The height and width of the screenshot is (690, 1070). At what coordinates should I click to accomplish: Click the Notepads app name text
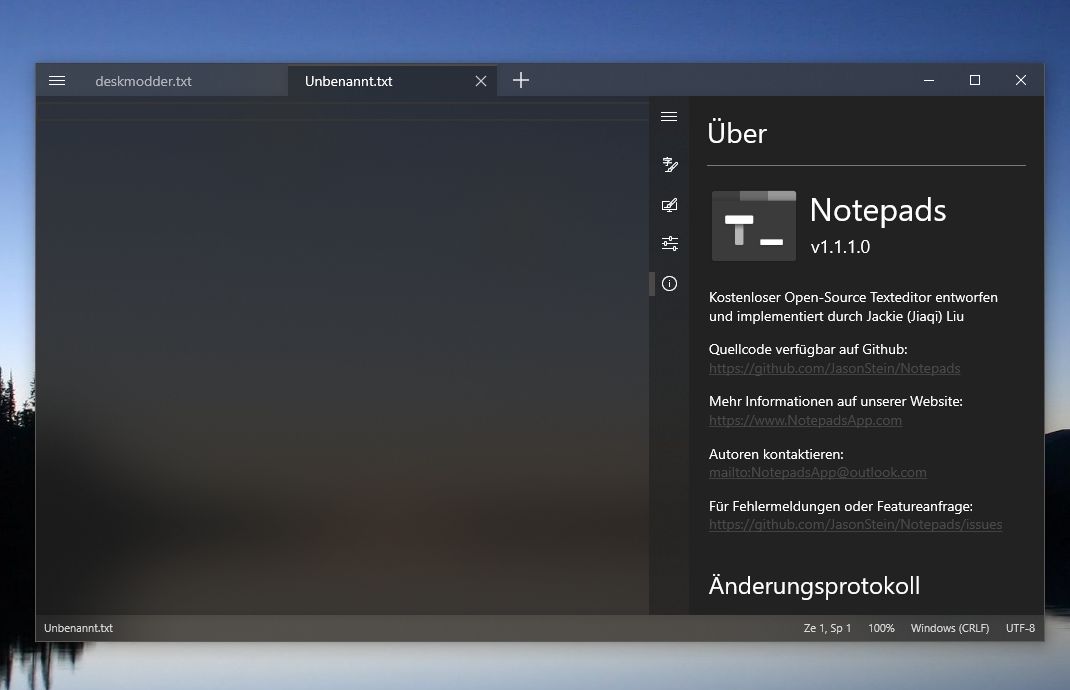point(878,210)
